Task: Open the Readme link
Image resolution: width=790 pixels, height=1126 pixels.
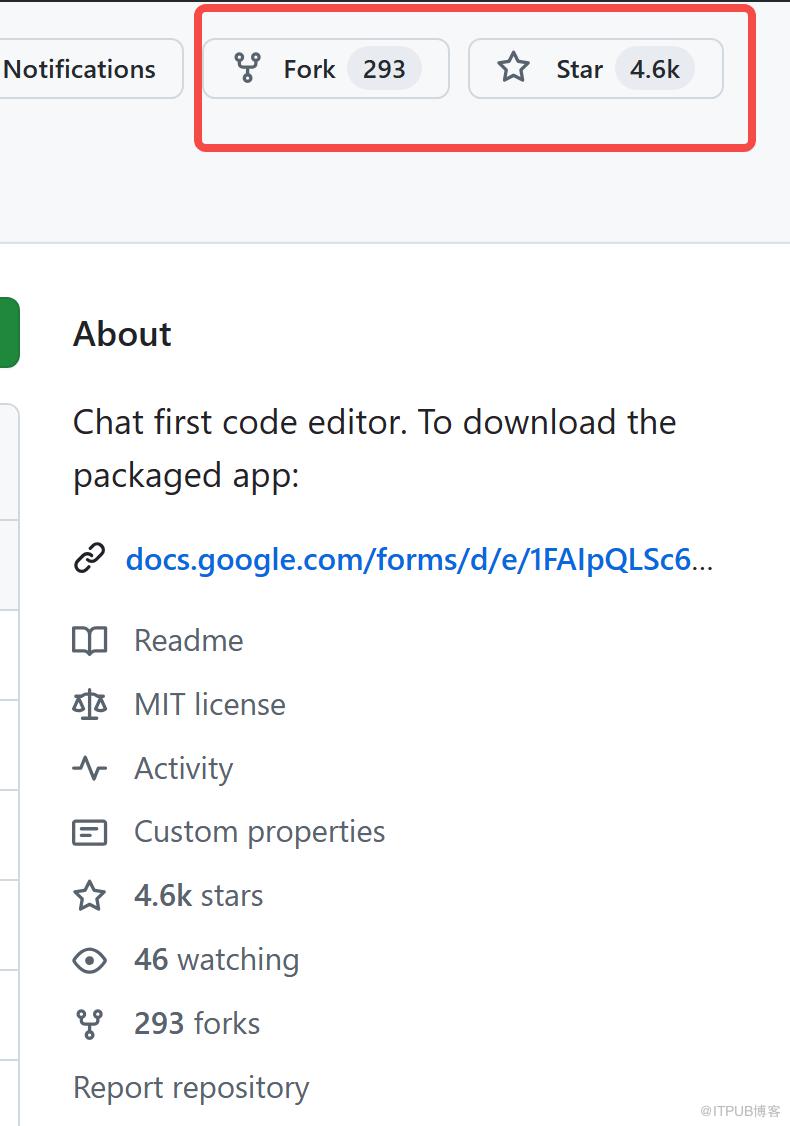Action: (188, 640)
